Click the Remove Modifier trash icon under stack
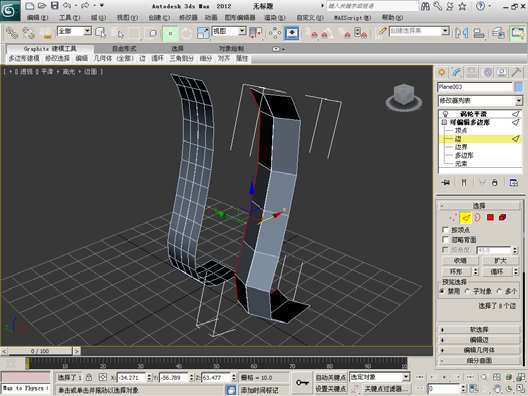 [494, 183]
